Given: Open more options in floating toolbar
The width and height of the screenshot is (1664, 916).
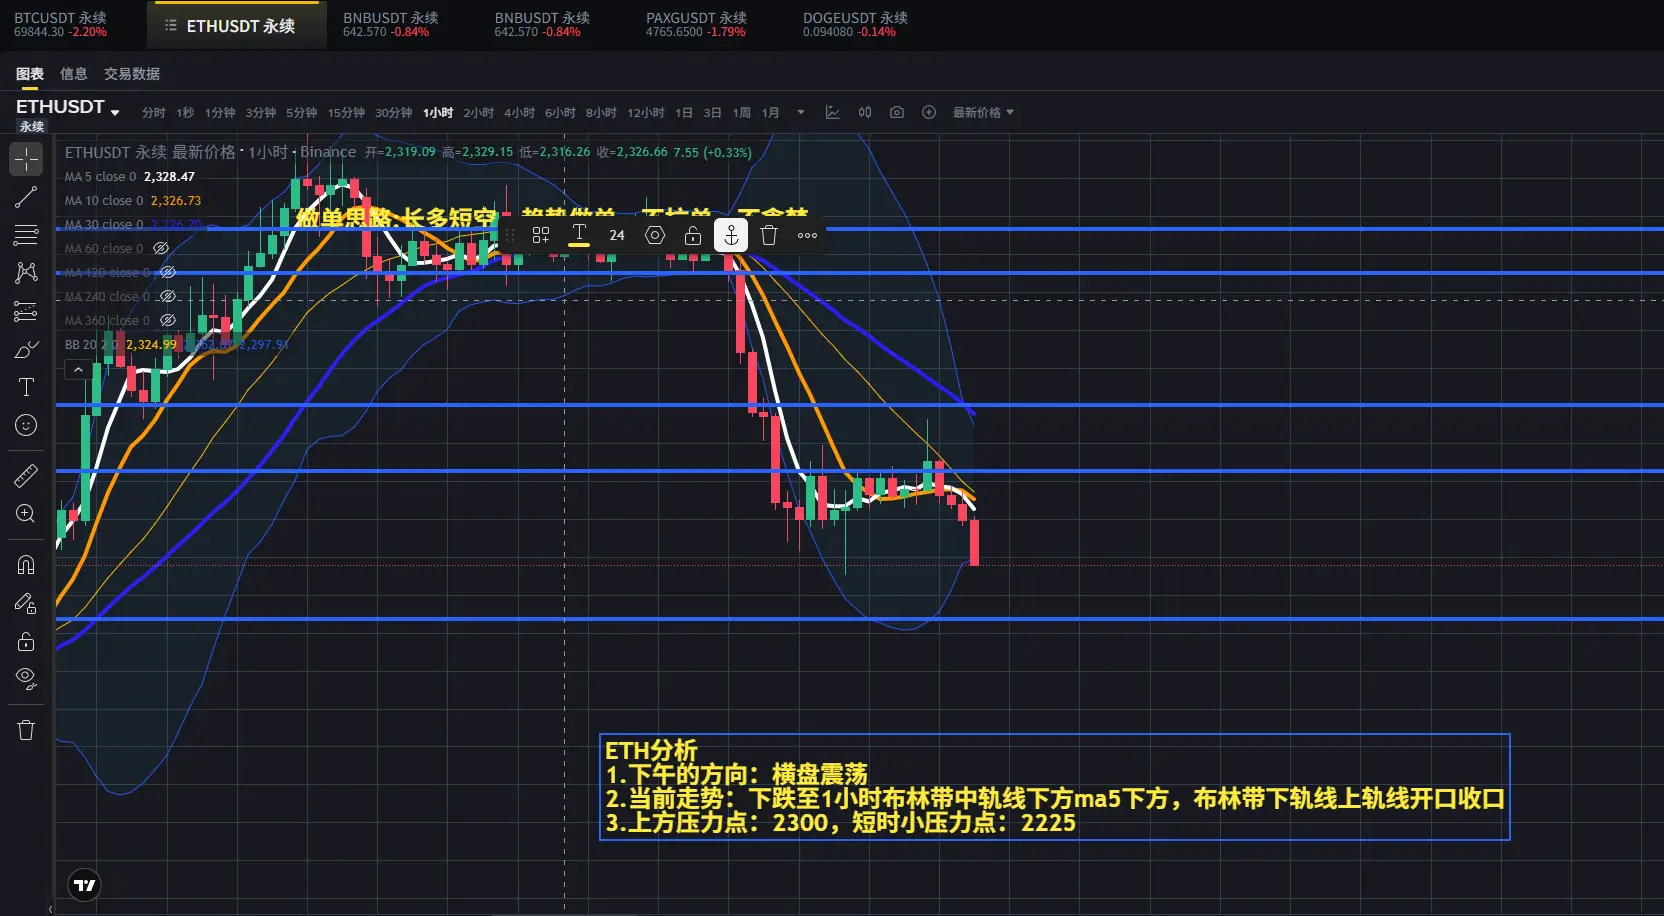Looking at the screenshot, I should tap(807, 235).
